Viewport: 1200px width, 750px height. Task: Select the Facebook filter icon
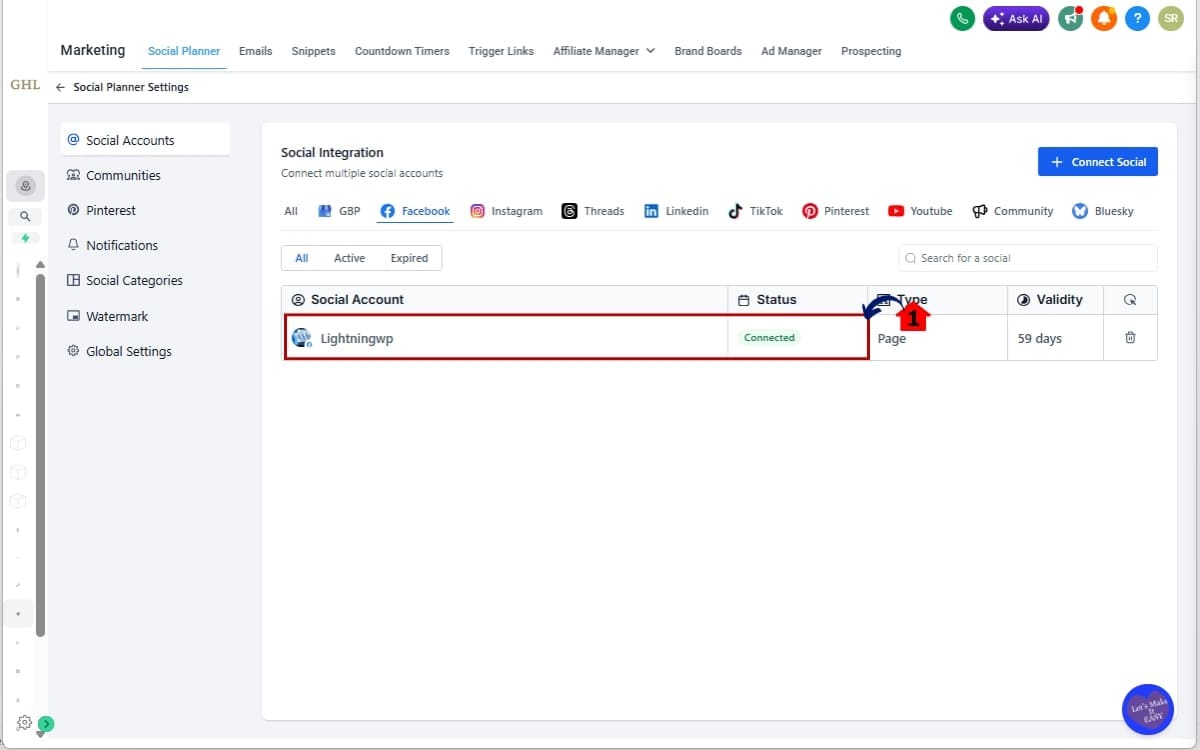(x=386, y=211)
